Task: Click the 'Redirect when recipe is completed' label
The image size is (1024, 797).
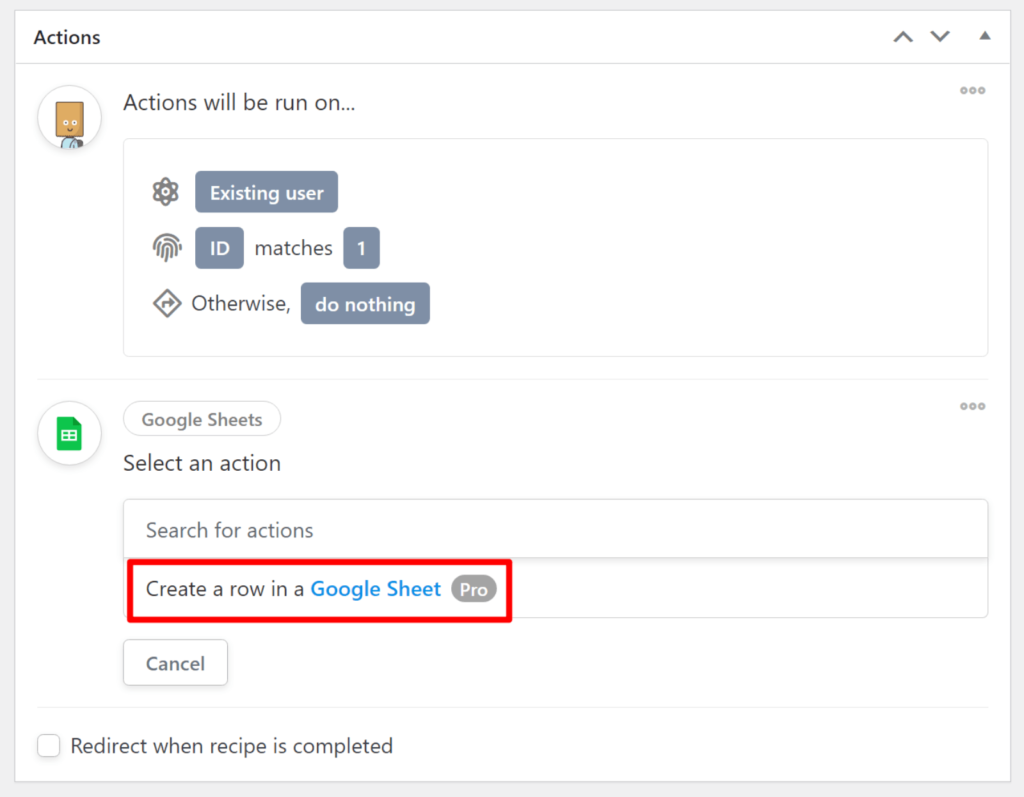Action: tap(232, 746)
